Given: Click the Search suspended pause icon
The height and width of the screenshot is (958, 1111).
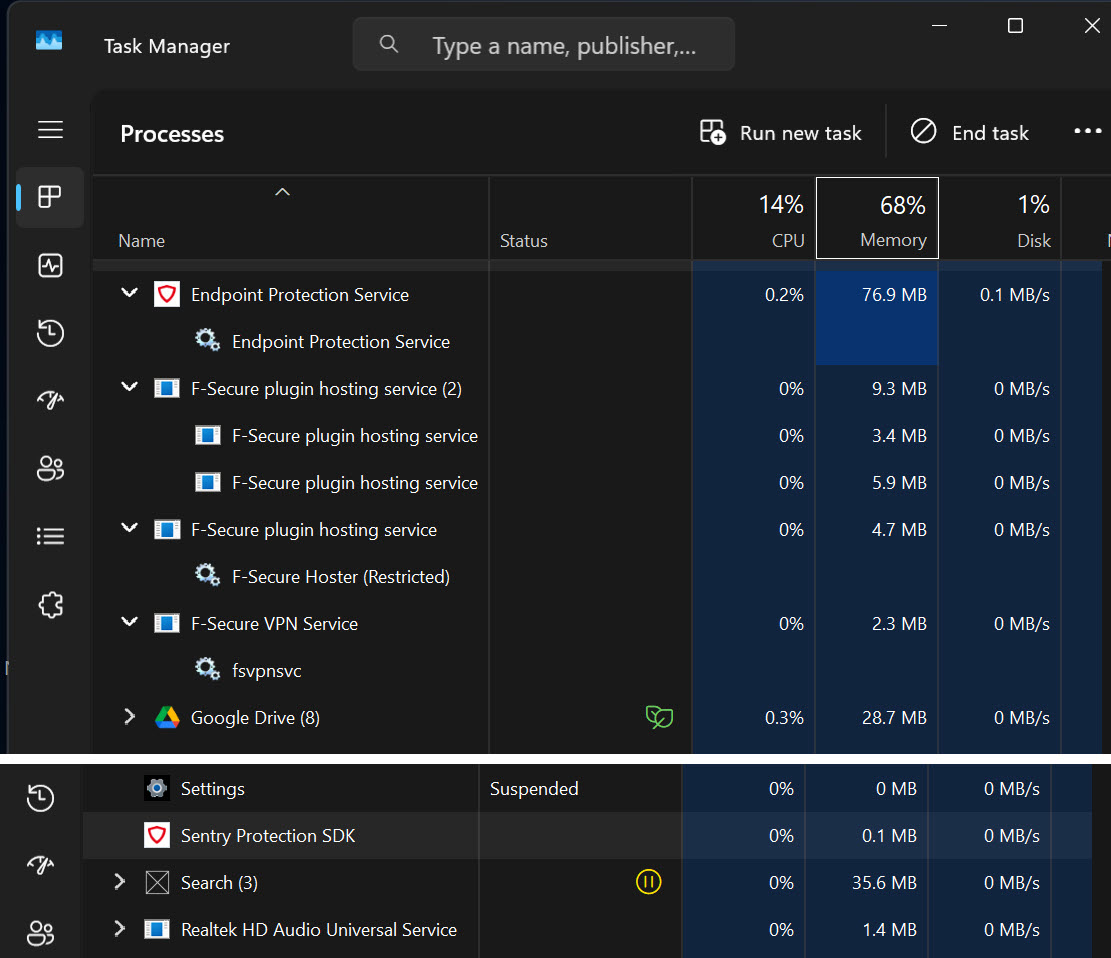Looking at the screenshot, I should pyautogui.click(x=648, y=882).
